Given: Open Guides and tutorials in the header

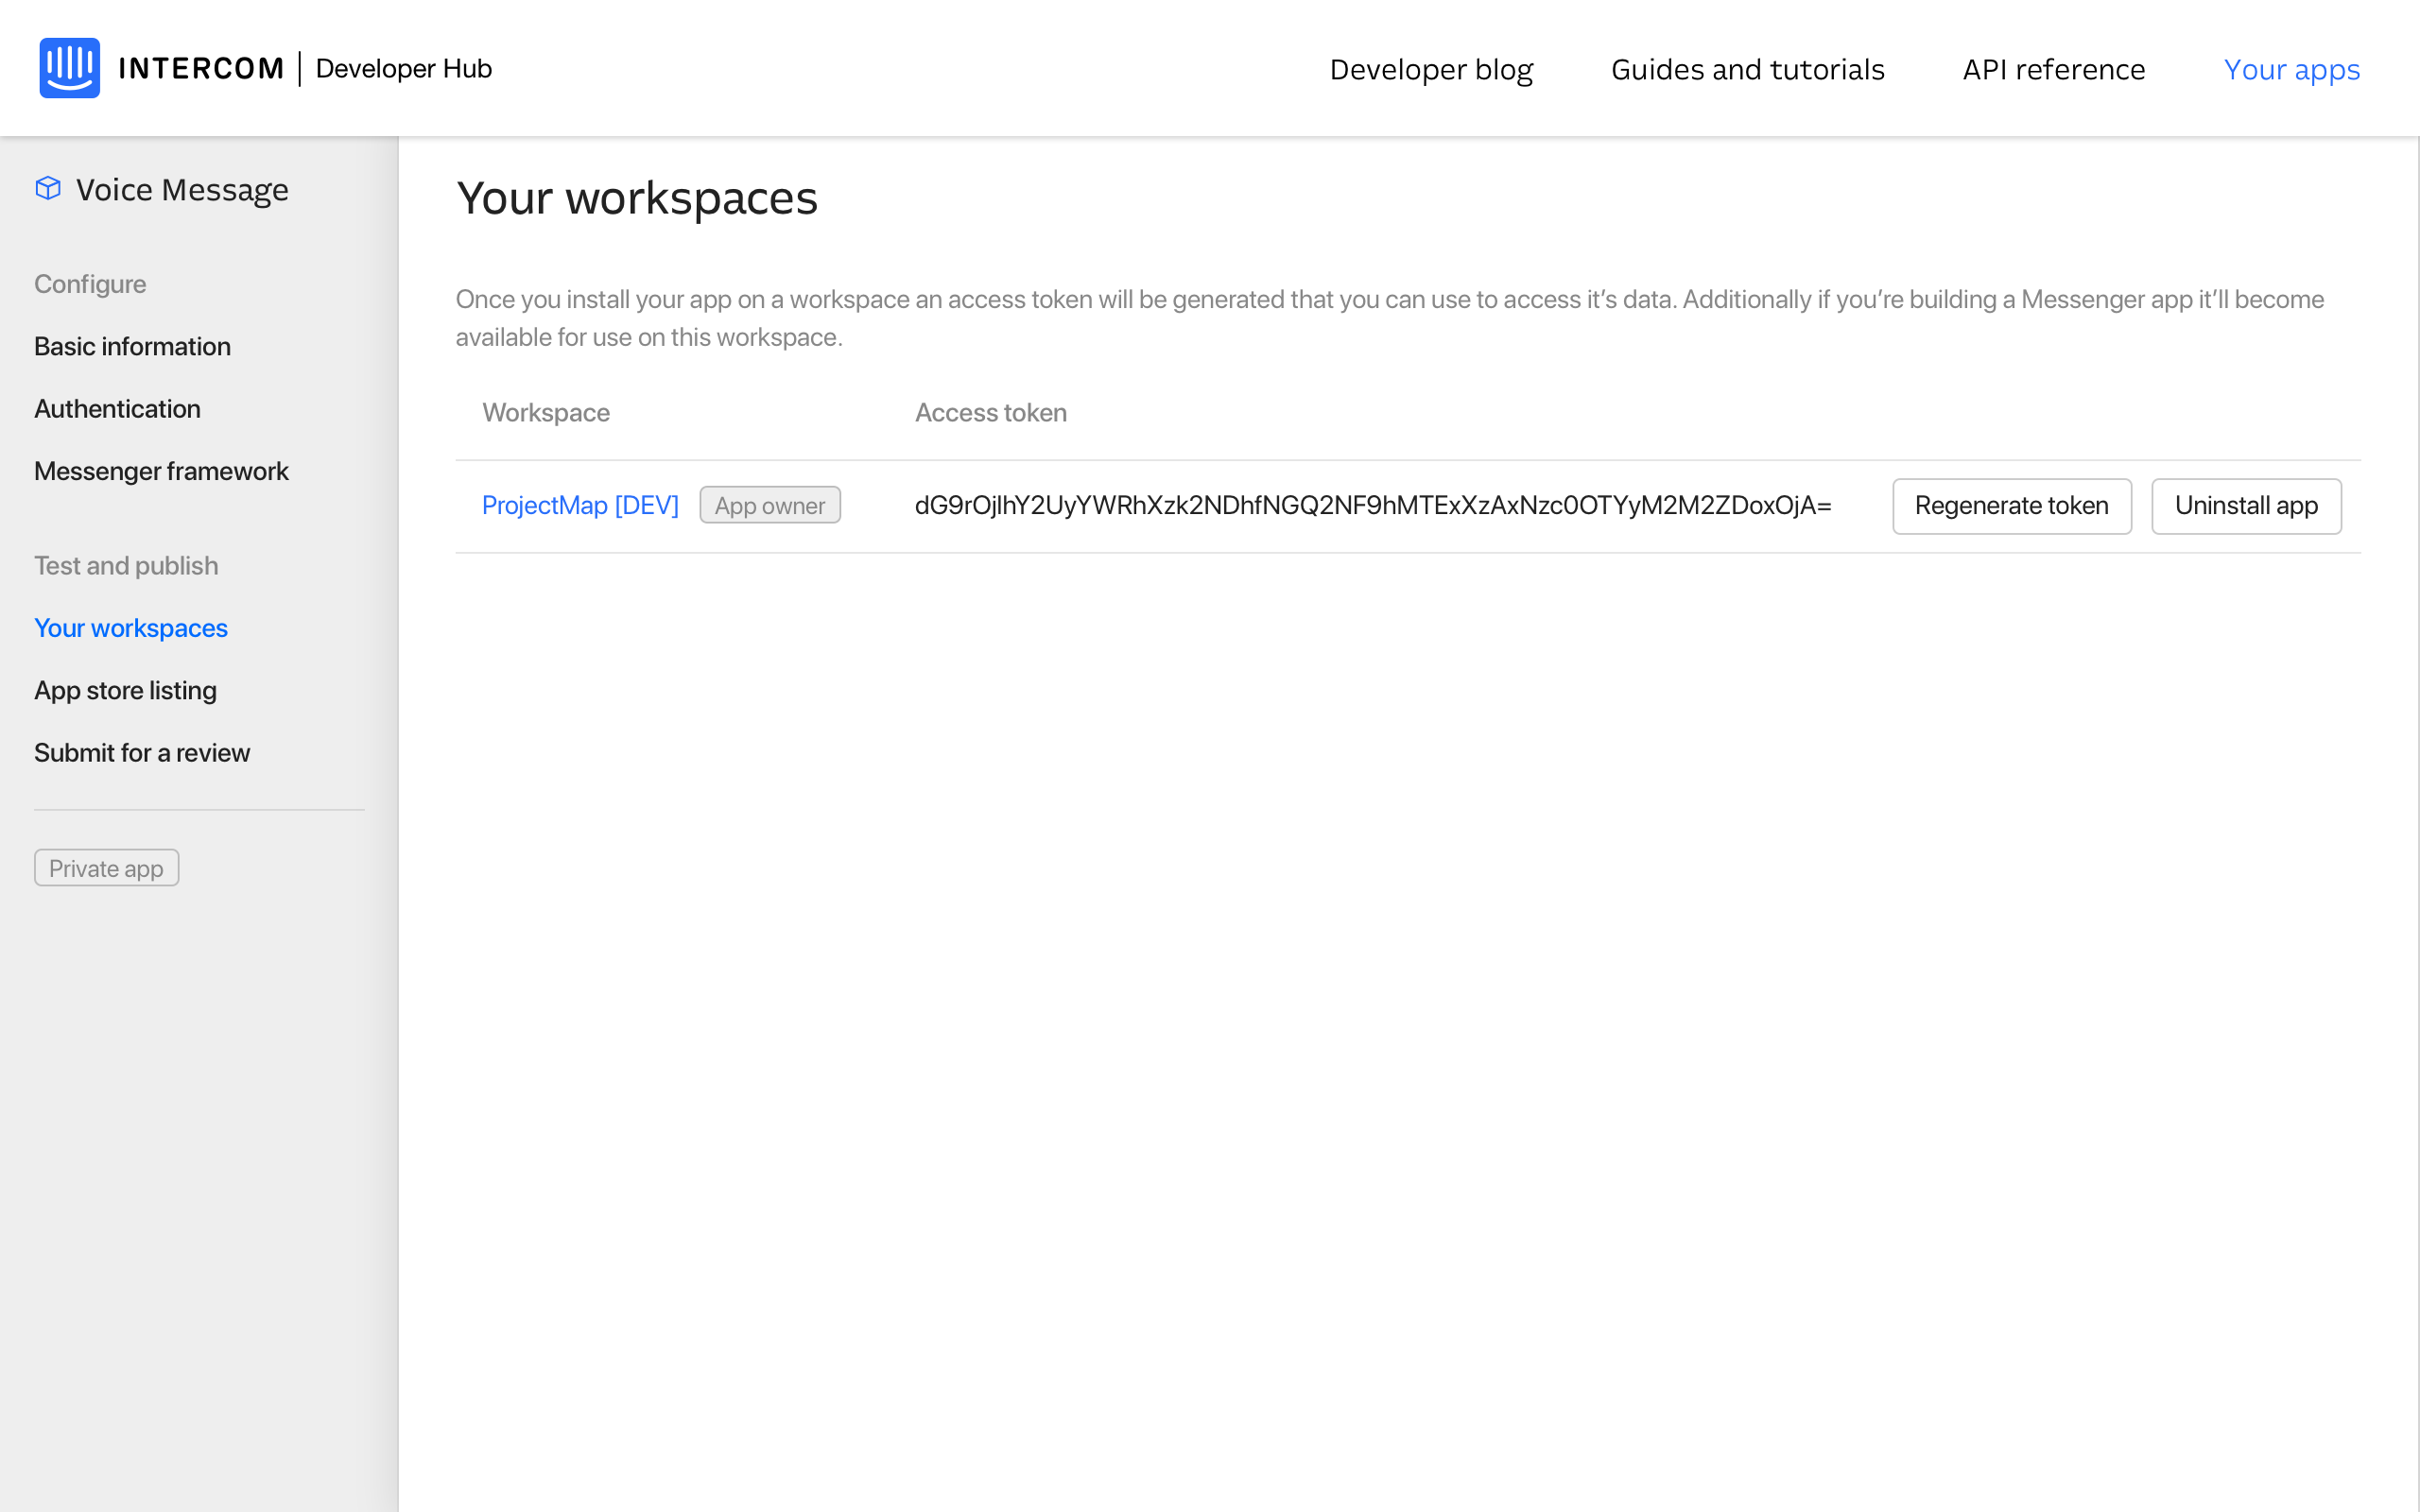Looking at the screenshot, I should point(1746,69).
